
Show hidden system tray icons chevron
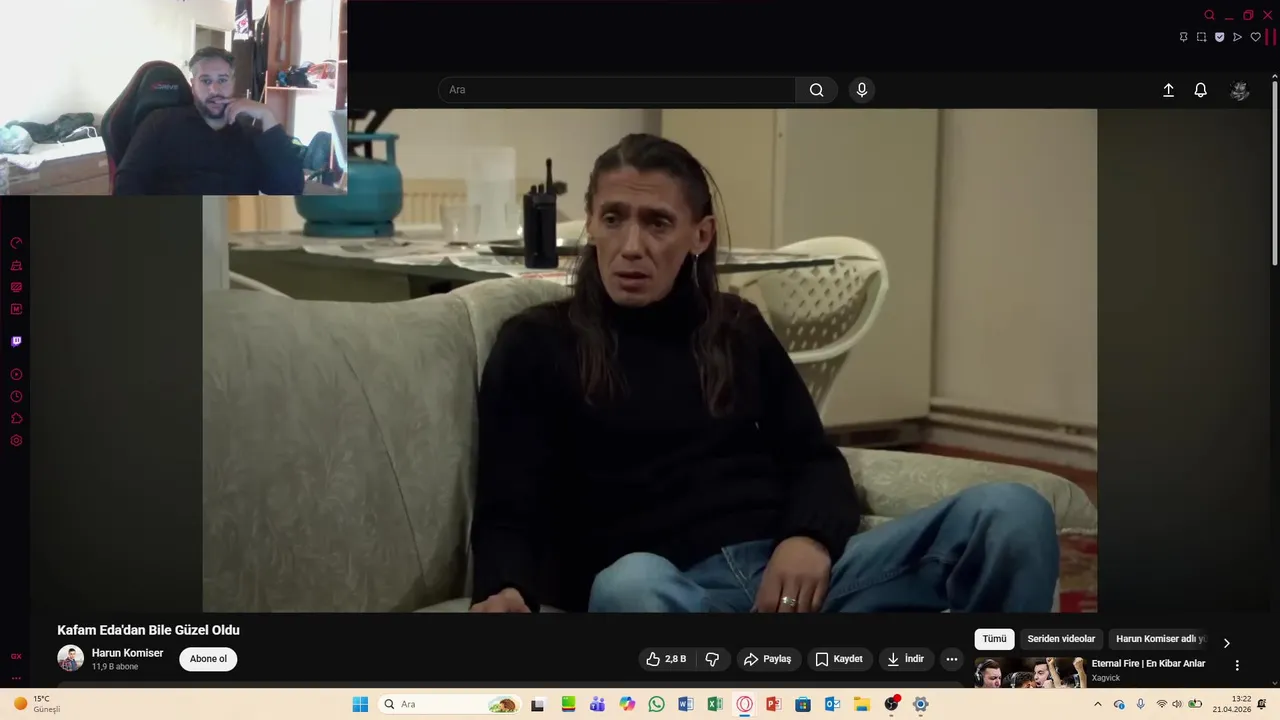click(1098, 704)
